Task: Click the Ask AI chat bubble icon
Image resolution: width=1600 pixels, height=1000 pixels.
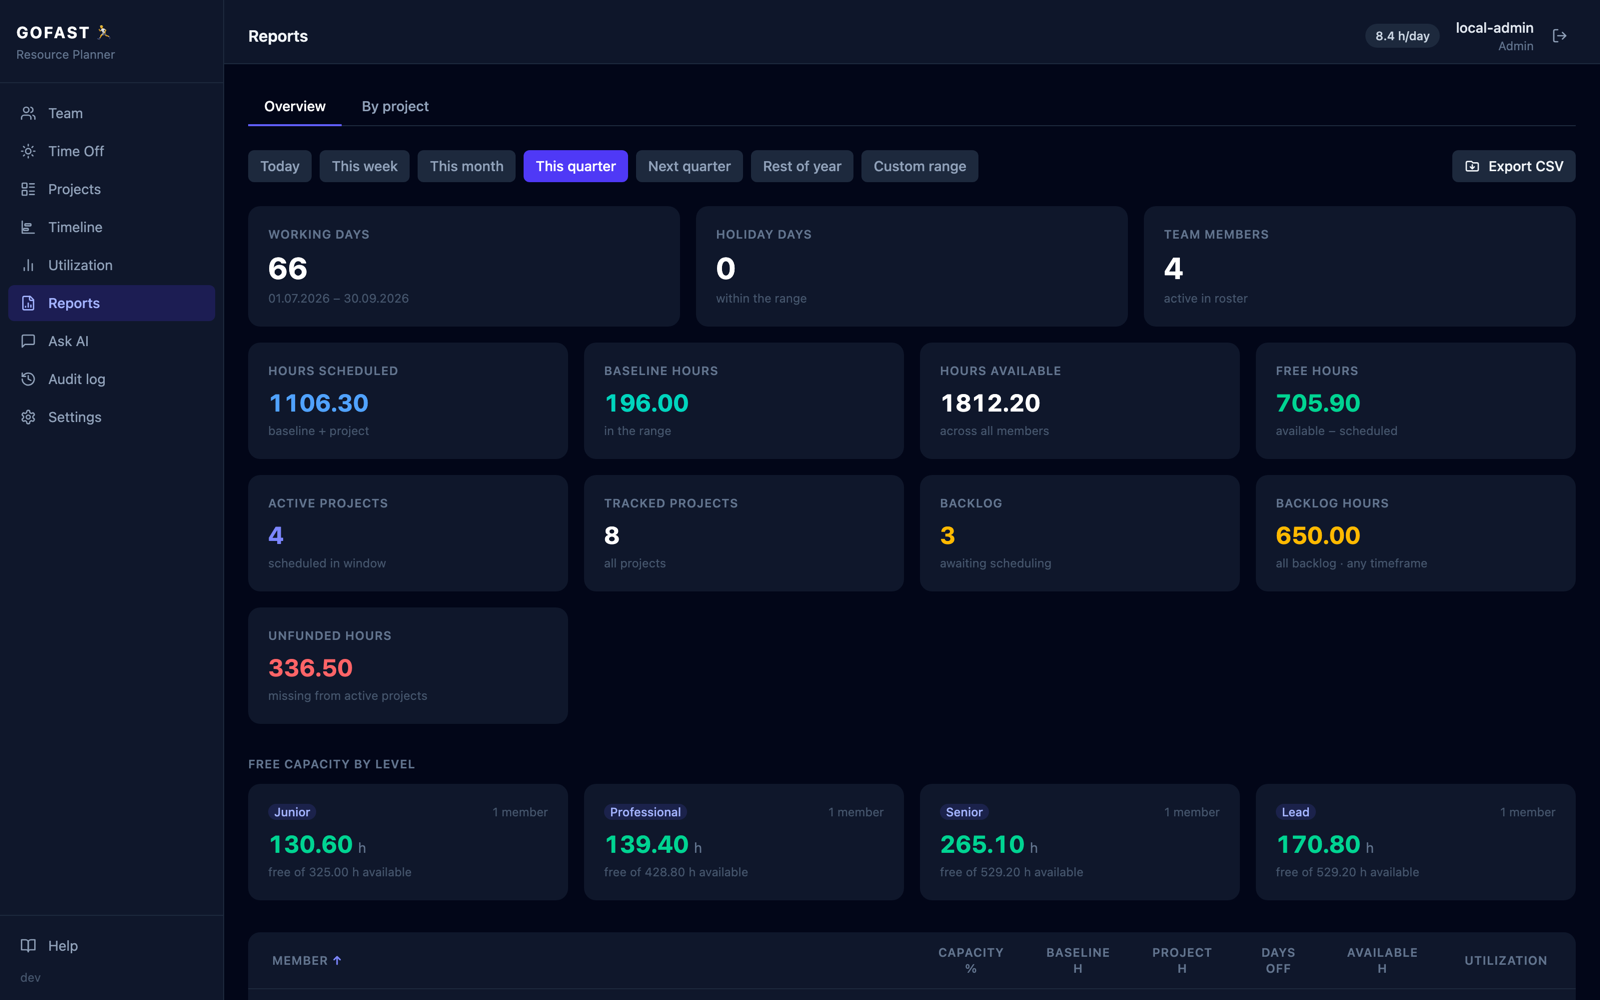Action: [28, 341]
